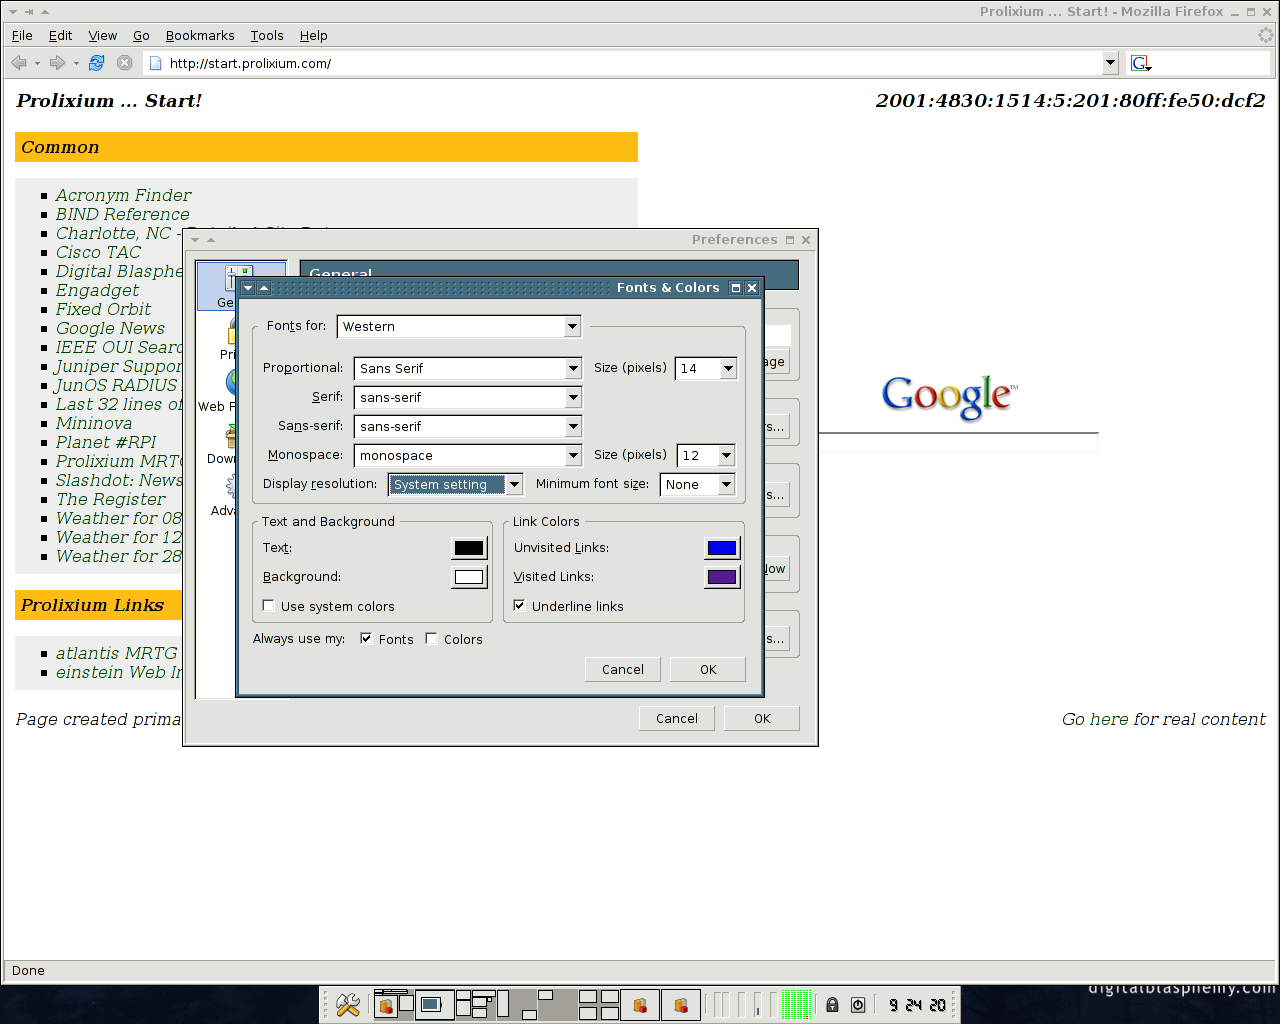
Task: Open the taskbar wrench and hammer tools icon
Action: coord(347,1004)
